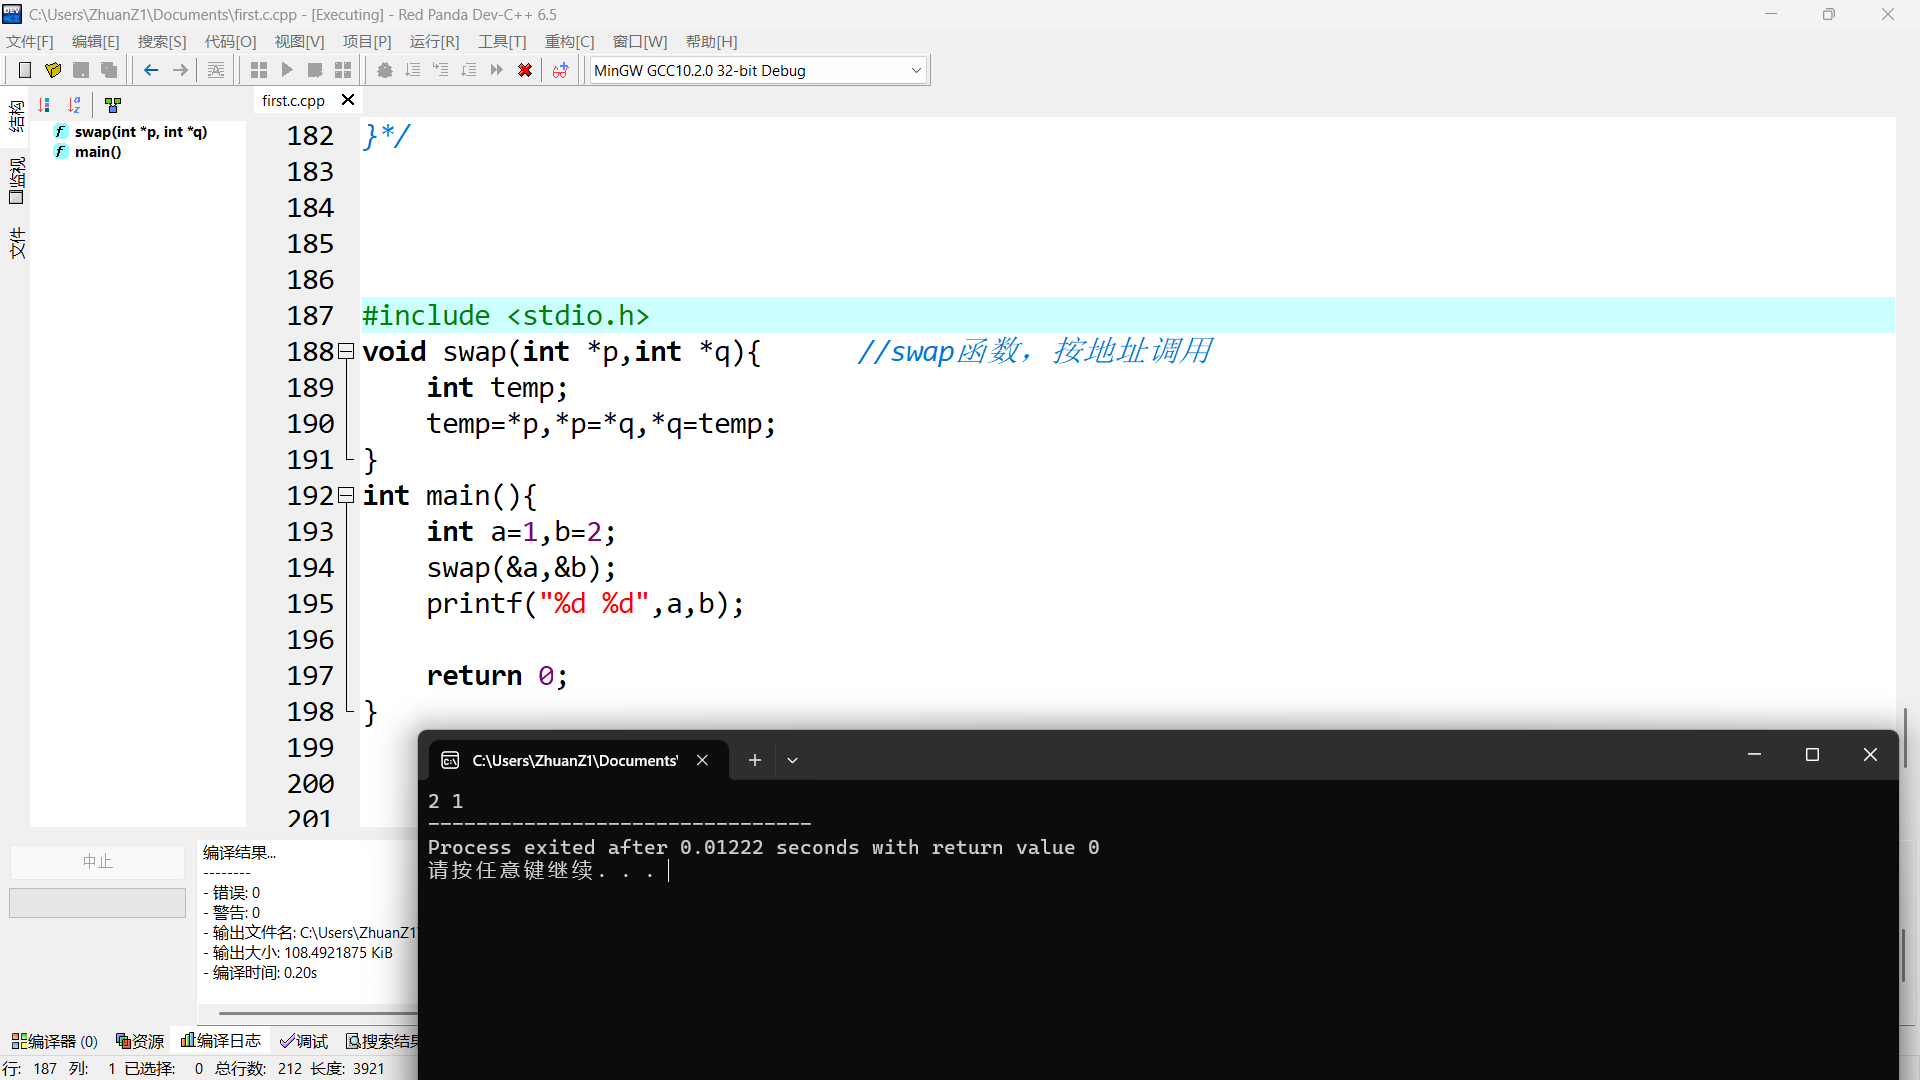Click the Add Watch glasses icon
Image resolution: width=1920 pixels, height=1080 pixels.
(560, 70)
